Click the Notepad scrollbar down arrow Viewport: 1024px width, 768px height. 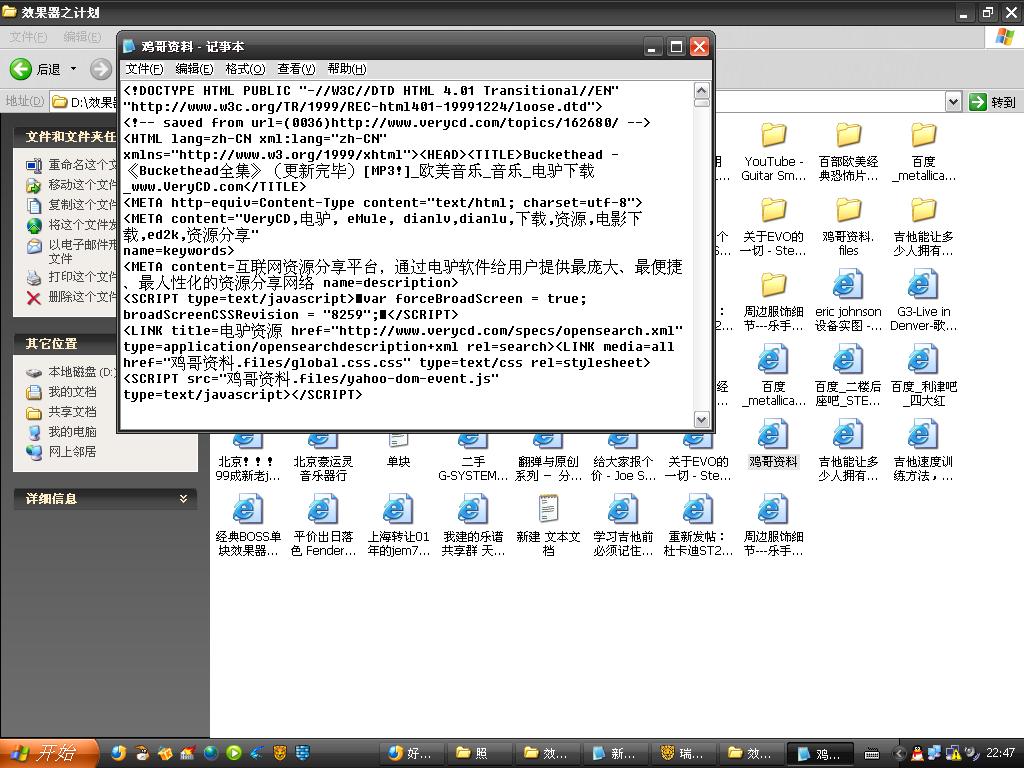pyautogui.click(x=701, y=420)
